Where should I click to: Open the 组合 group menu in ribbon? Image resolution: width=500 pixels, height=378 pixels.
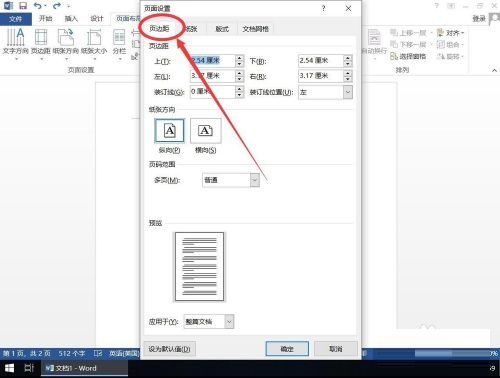[451, 44]
